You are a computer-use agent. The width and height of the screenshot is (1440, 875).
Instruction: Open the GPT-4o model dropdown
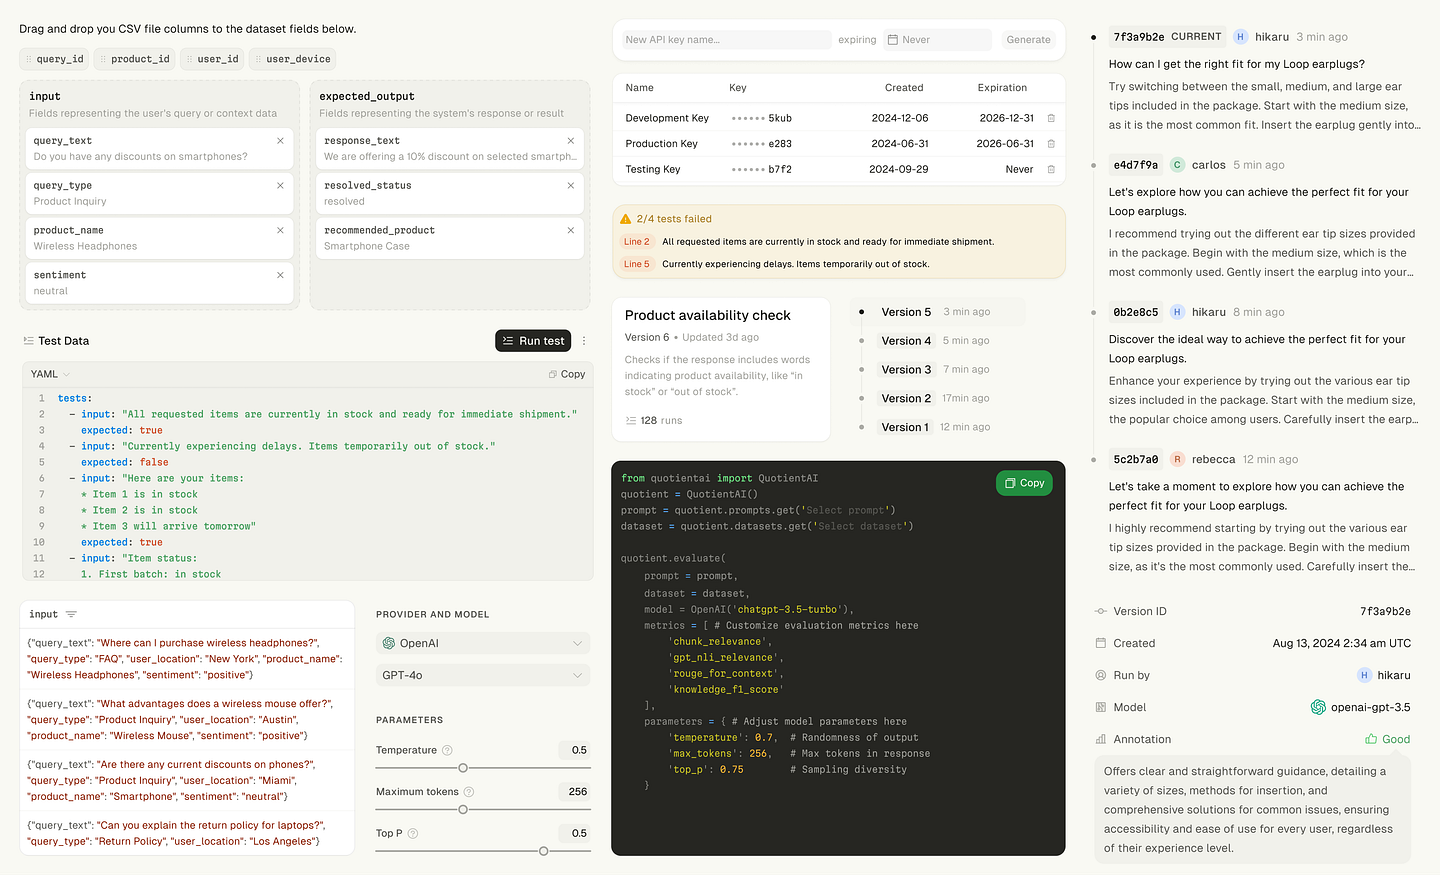click(x=483, y=675)
